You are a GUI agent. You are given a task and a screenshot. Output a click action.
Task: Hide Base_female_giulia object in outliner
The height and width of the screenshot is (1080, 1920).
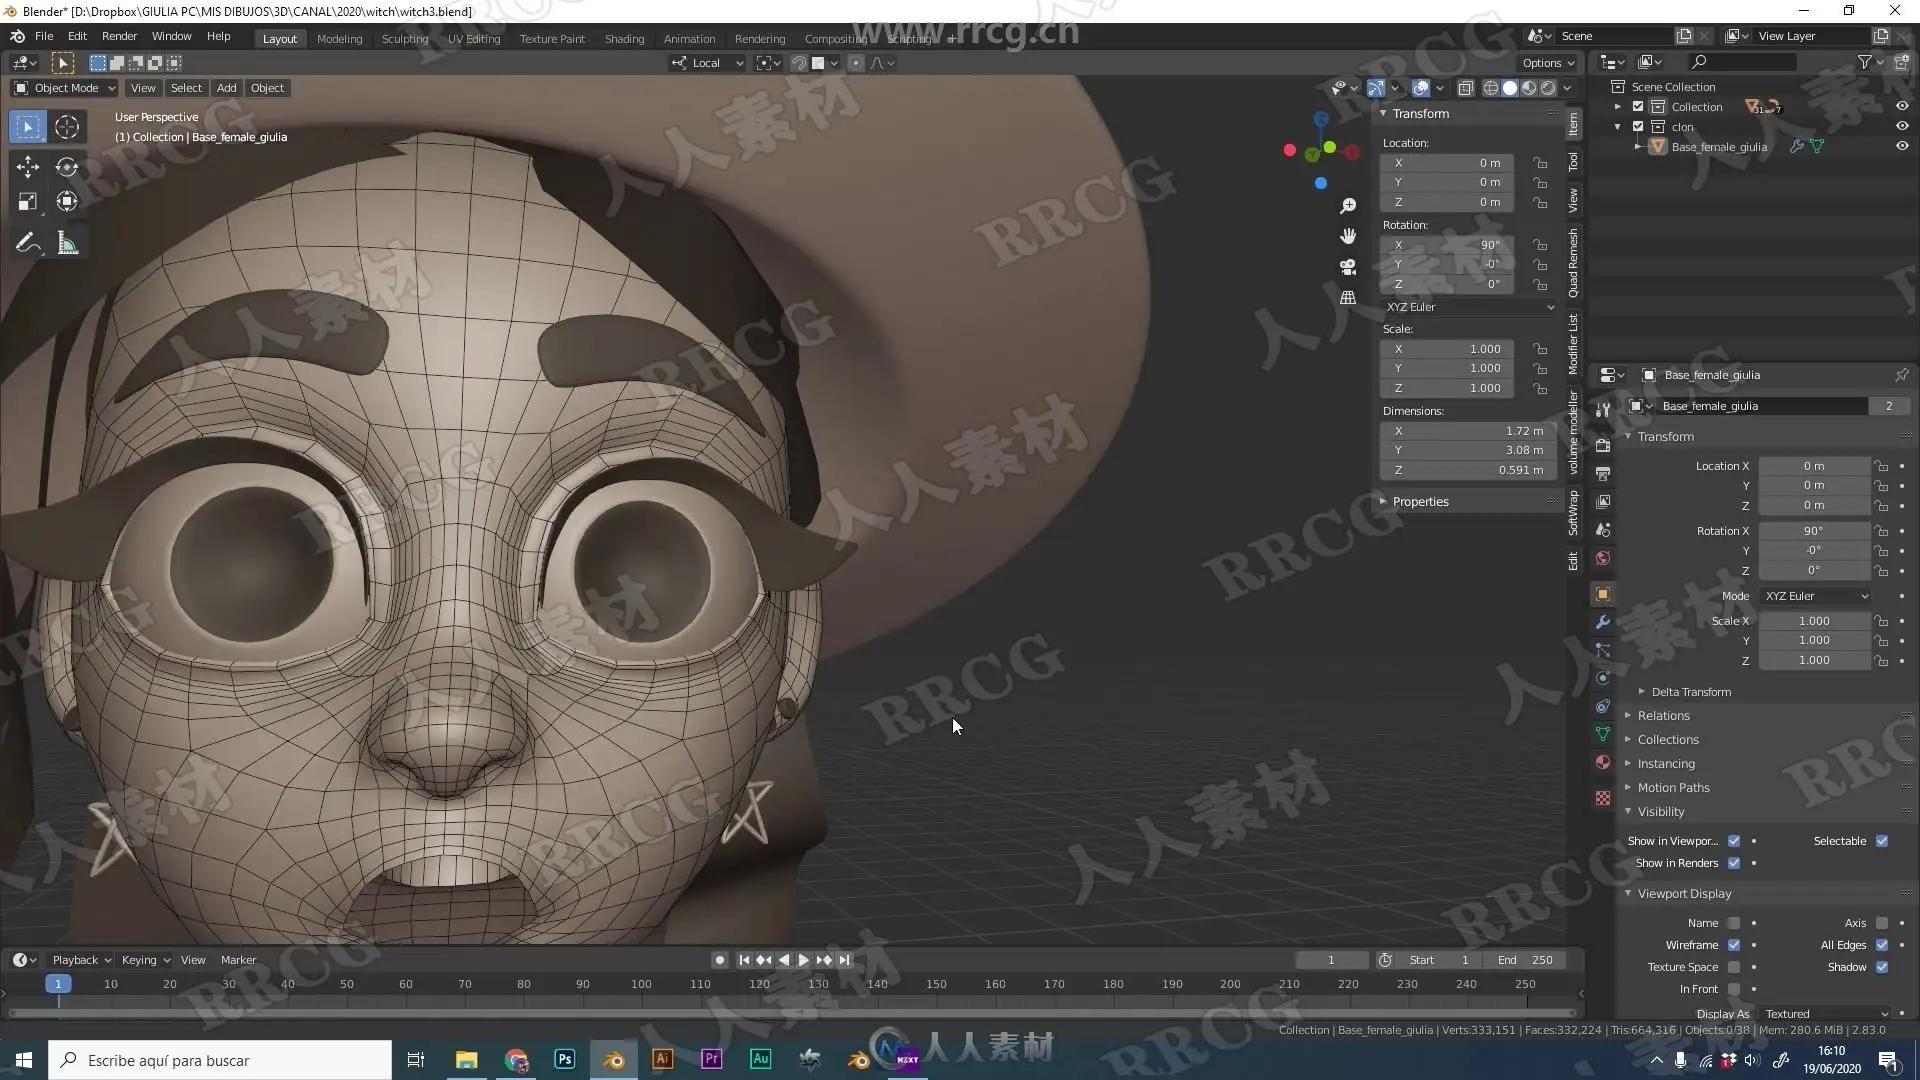1902,147
